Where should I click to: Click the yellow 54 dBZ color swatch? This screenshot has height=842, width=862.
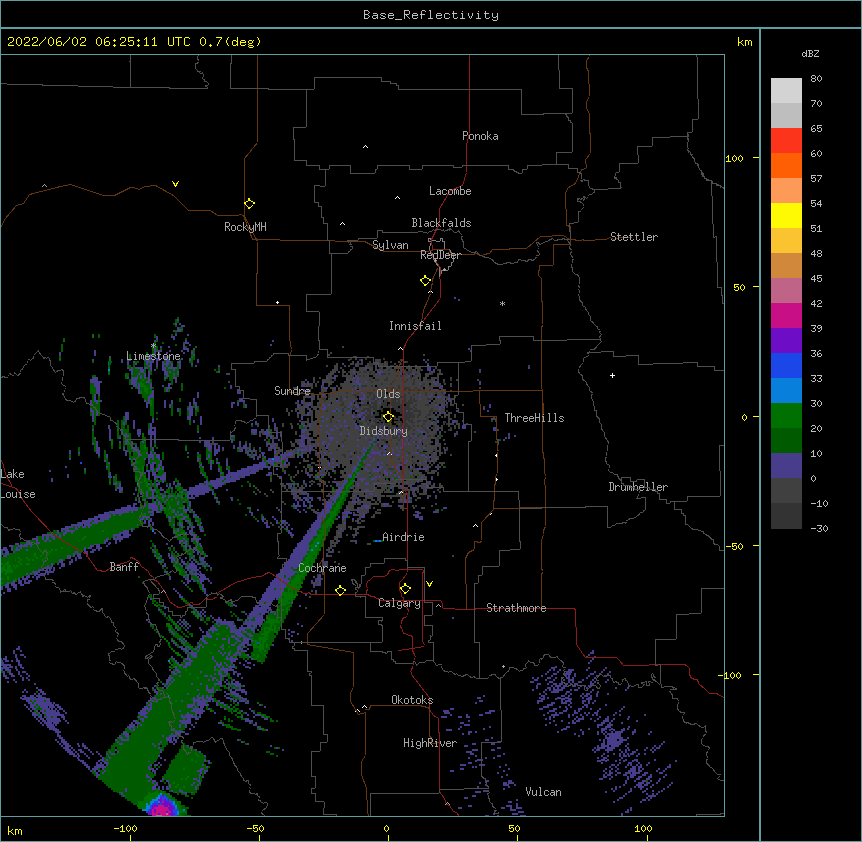(x=786, y=216)
